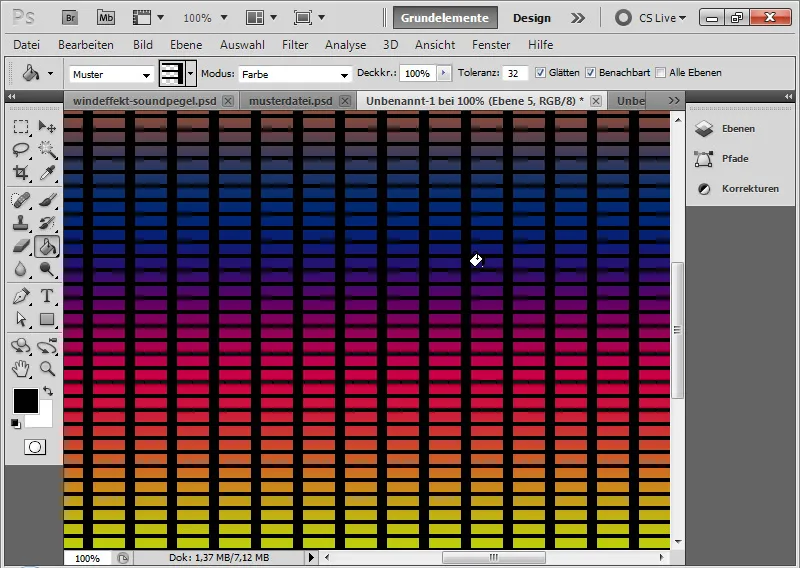Select the Grundelemente workspace
The width and height of the screenshot is (800, 568).
click(x=445, y=18)
